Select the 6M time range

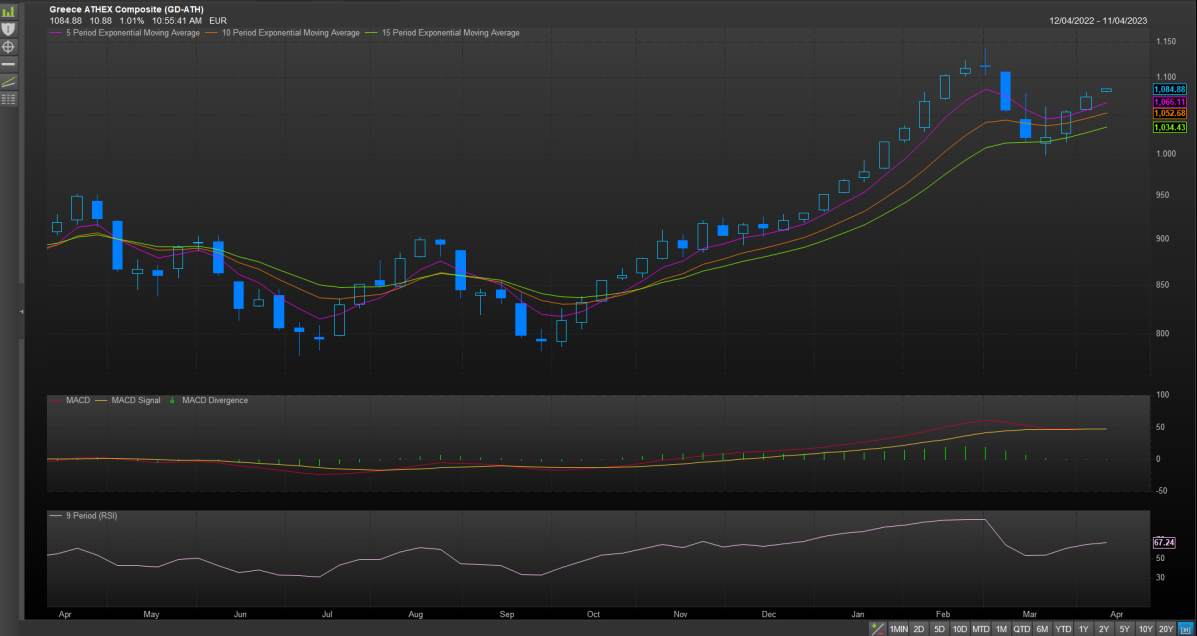[1042, 629]
